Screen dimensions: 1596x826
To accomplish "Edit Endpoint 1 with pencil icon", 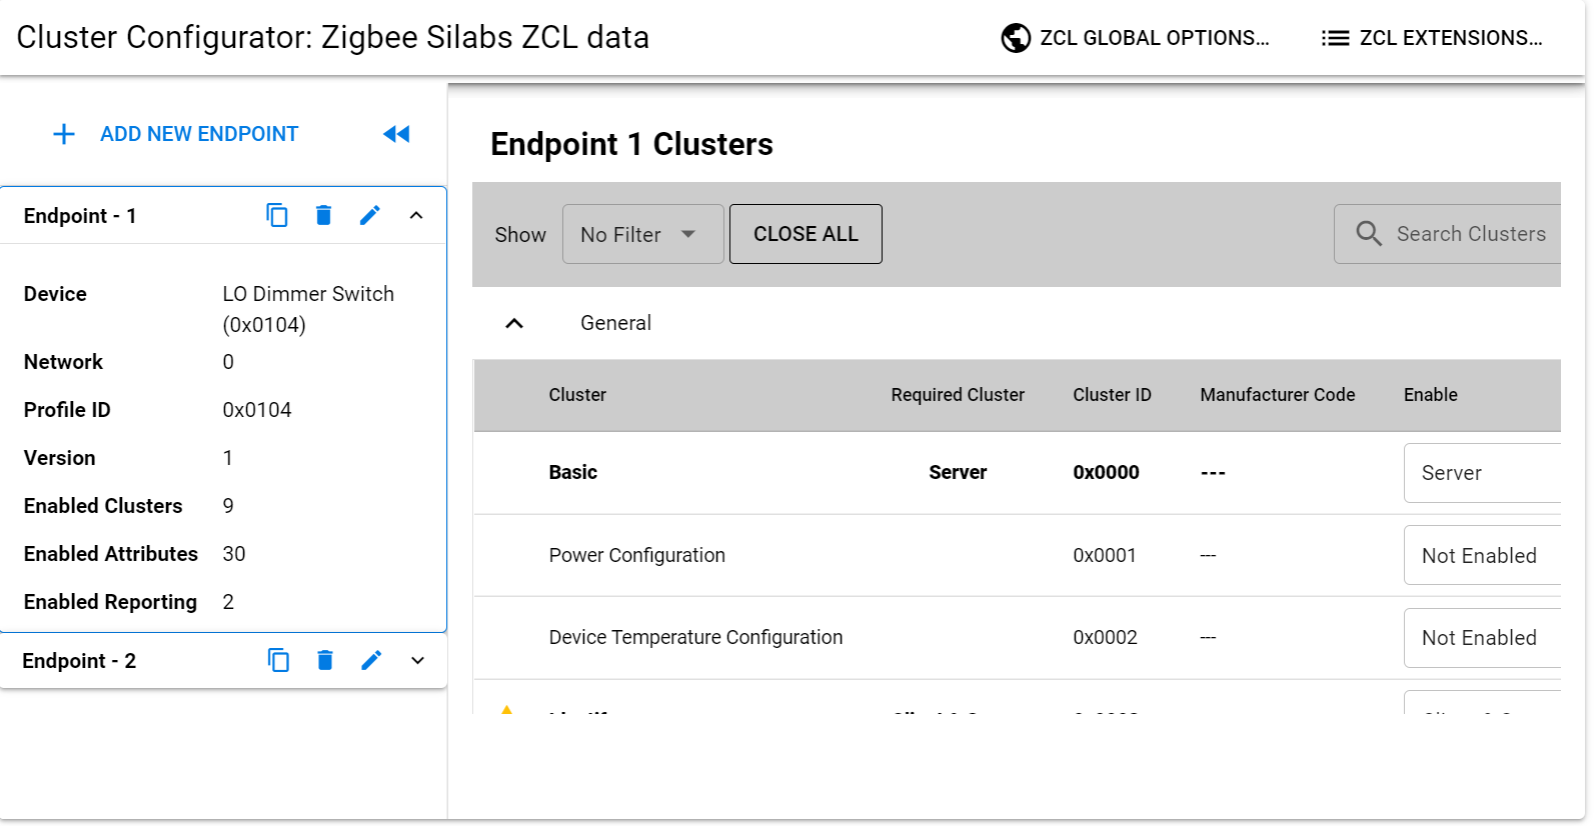I will (x=370, y=215).
